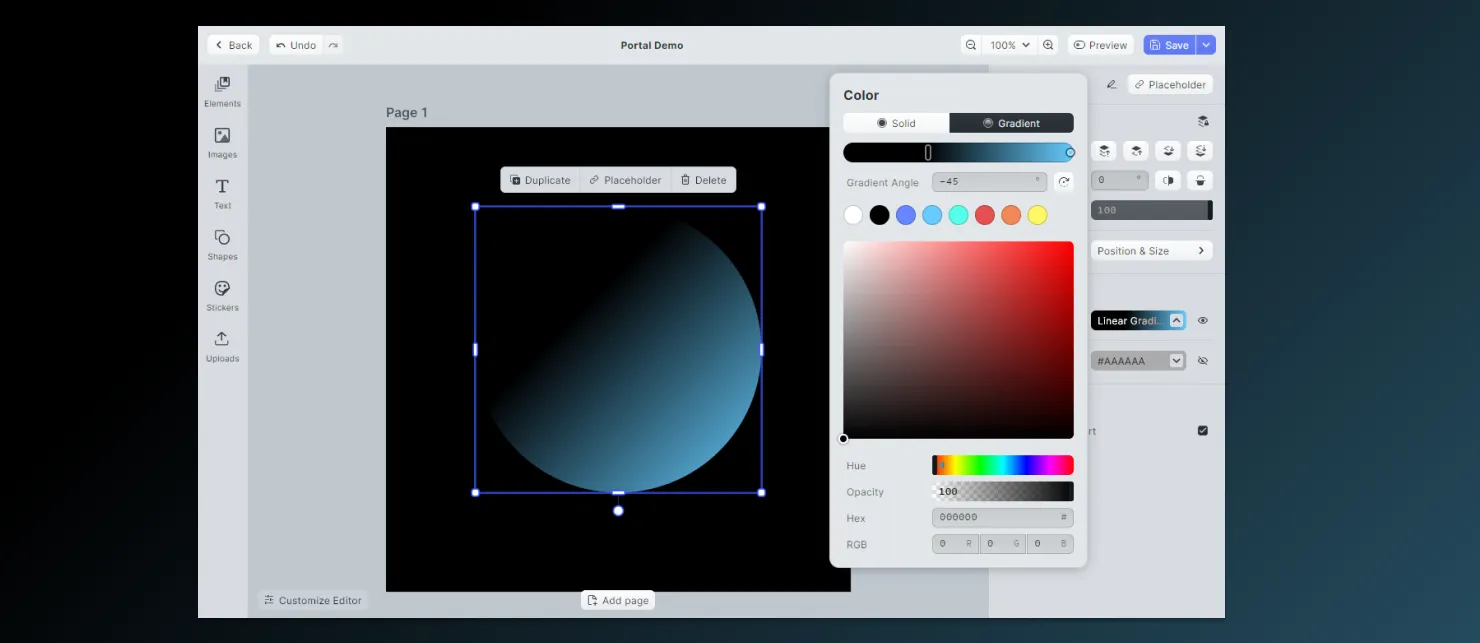
Task: Open the Save options dropdown arrow
Action: click(x=1207, y=45)
